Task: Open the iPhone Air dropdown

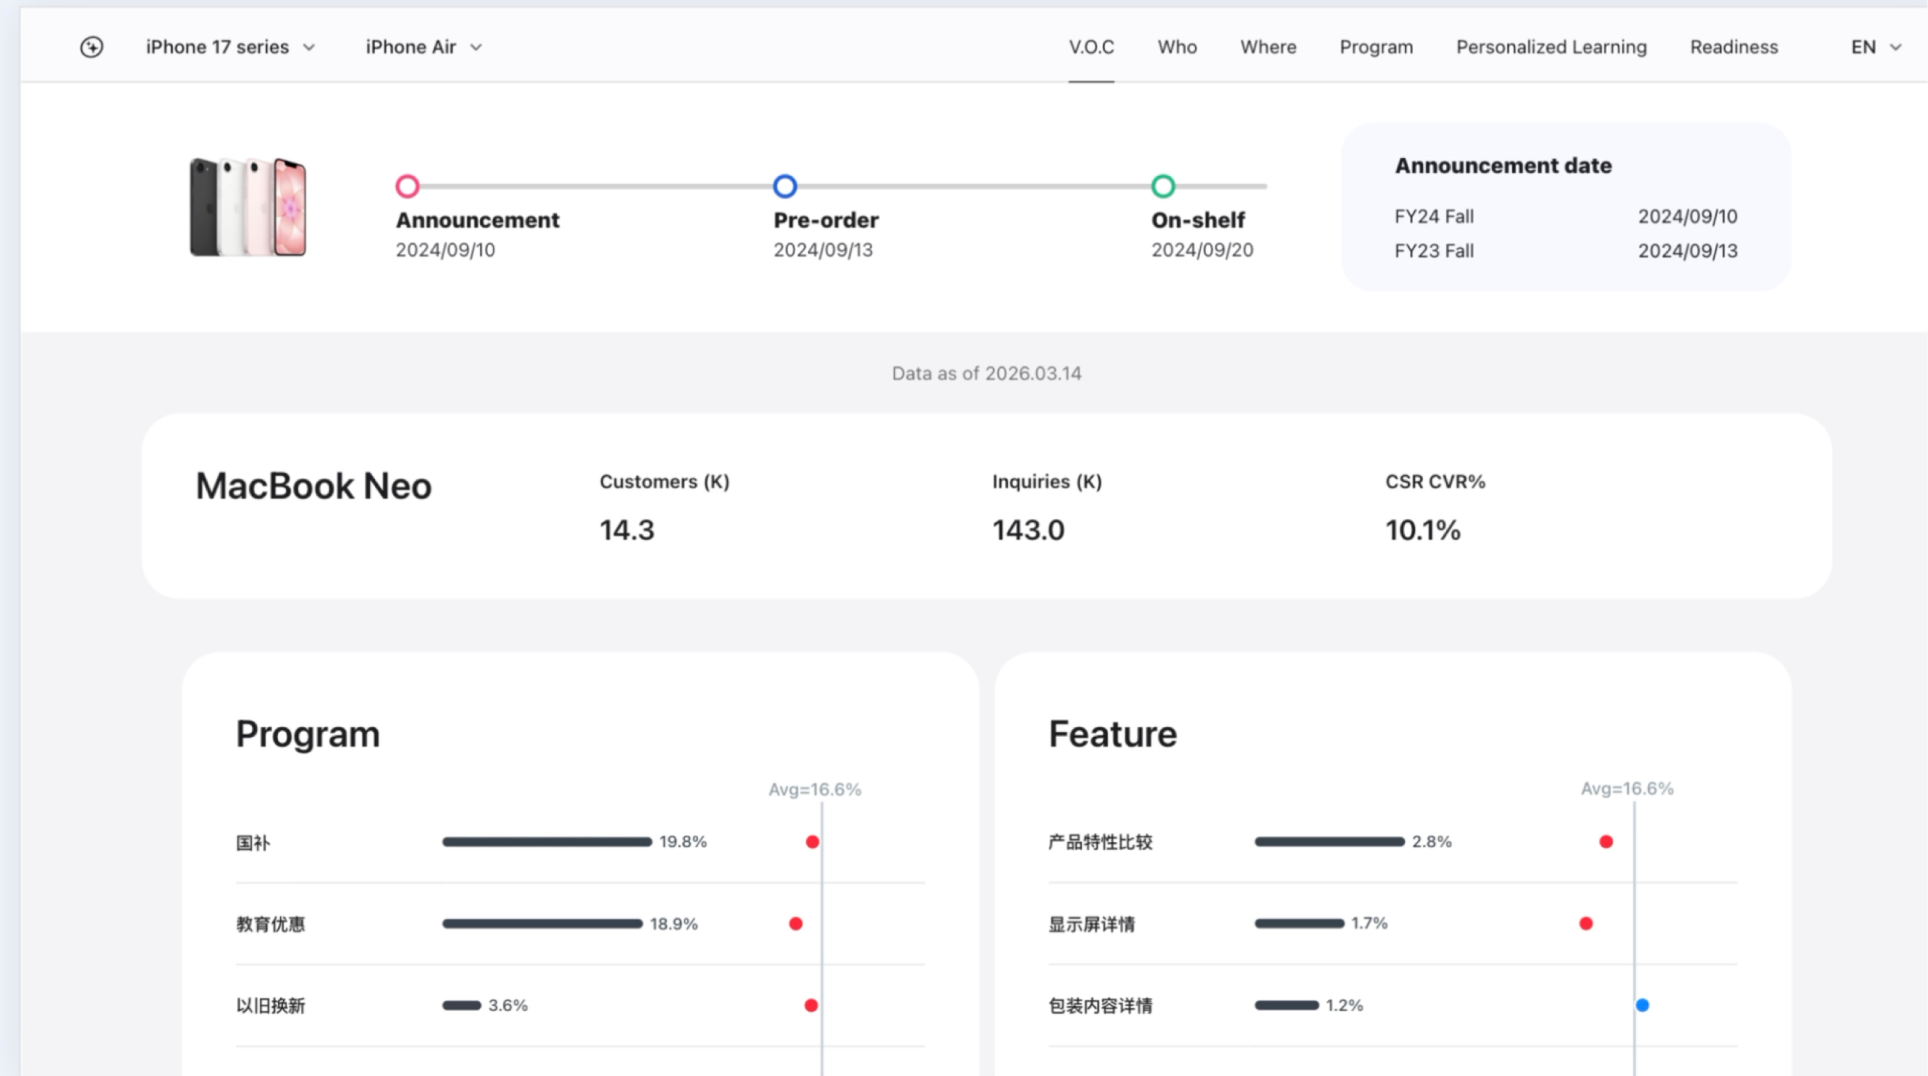Action: point(424,47)
